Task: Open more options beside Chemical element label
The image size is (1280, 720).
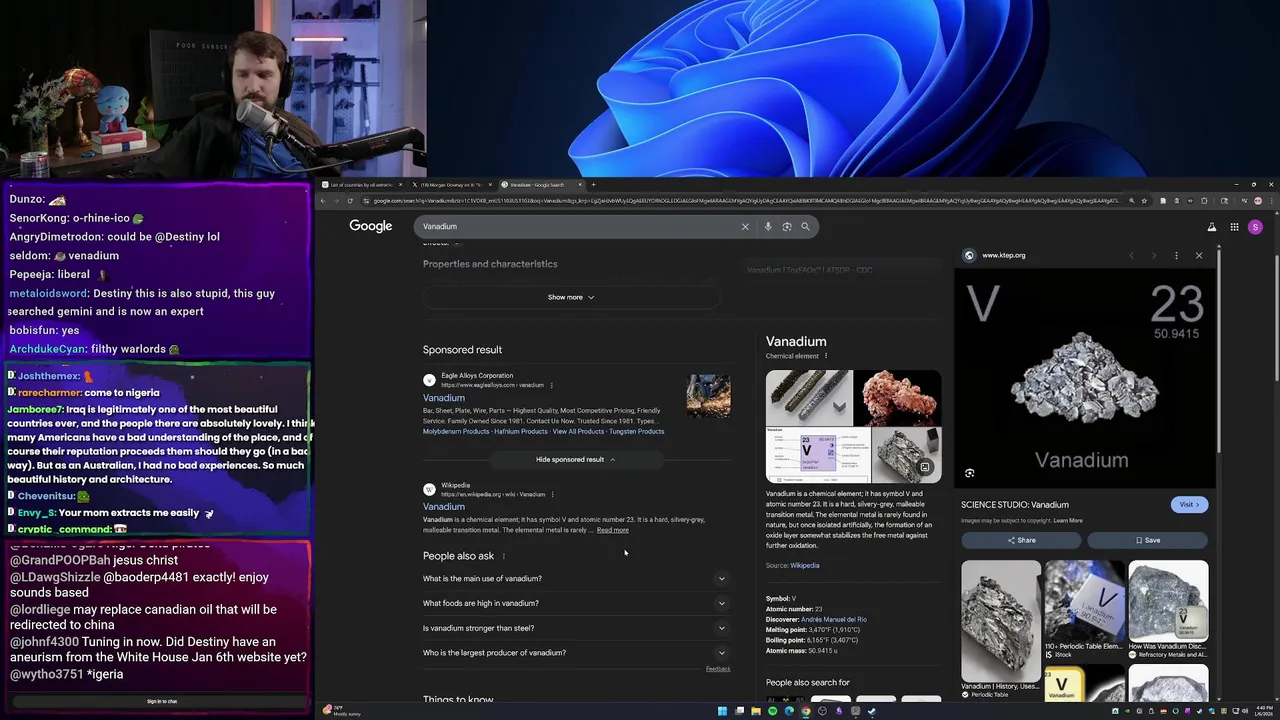Action: coord(826,356)
